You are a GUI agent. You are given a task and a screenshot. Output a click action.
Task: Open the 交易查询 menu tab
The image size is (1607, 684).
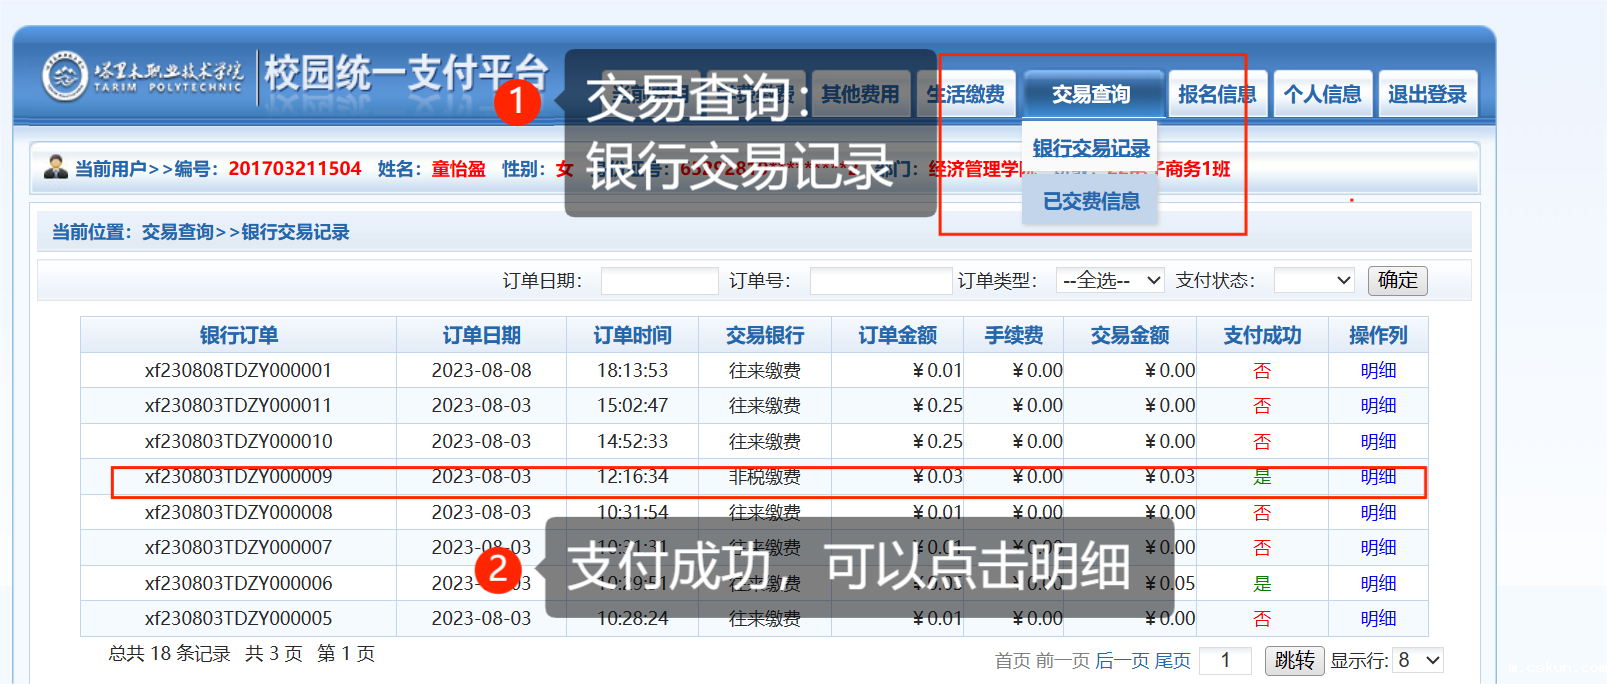(1092, 94)
